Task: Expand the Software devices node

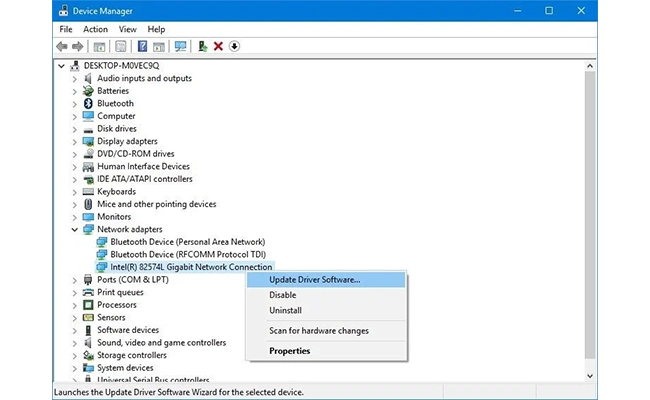Action: (x=75, y=330)
